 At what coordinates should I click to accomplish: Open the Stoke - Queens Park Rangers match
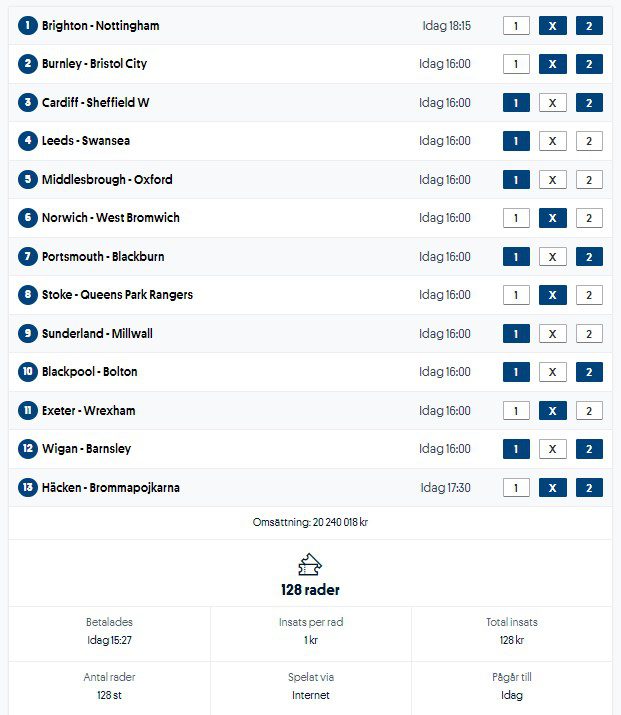pyautogui.click(x=117, y=295)
